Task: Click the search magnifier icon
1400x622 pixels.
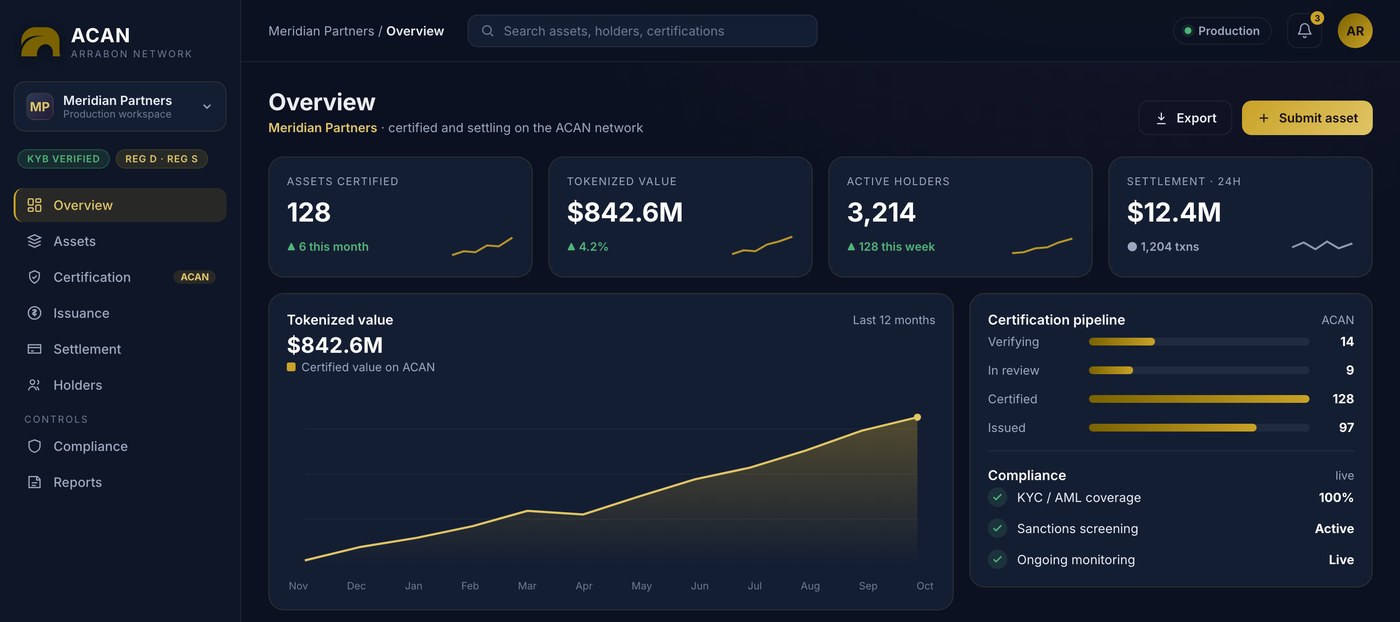Action: coord(488,31)
